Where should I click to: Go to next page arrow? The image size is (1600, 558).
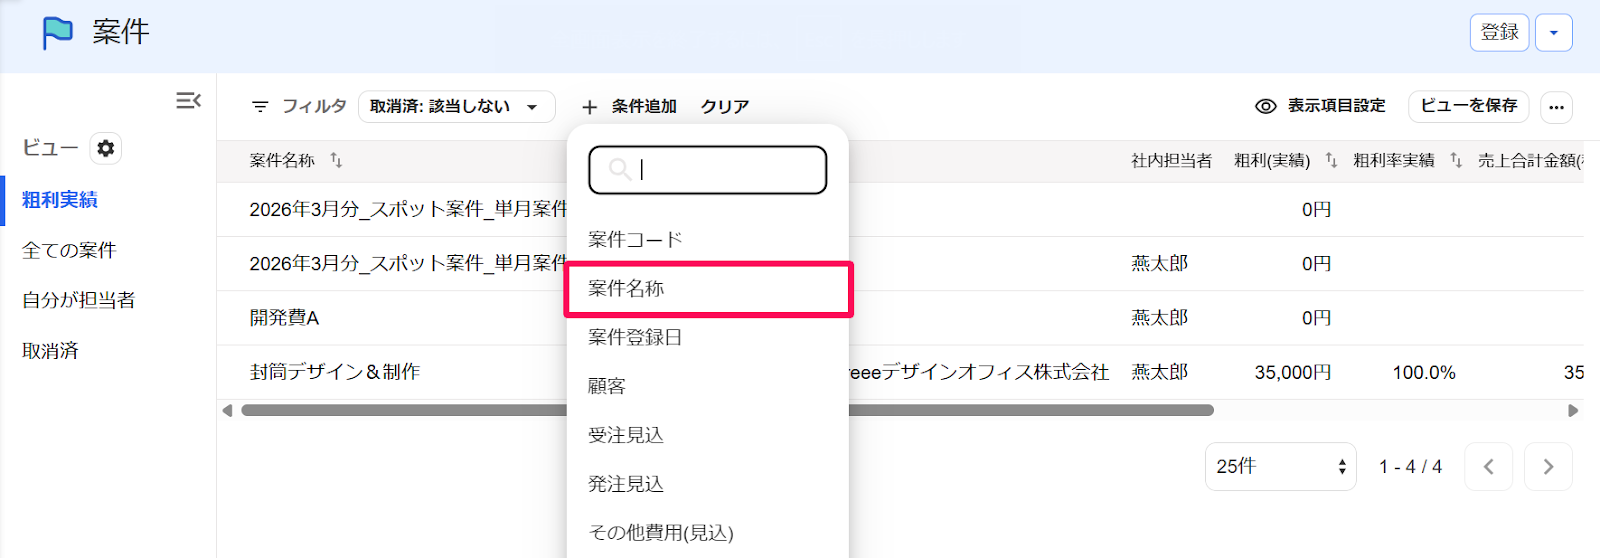pyautogui.click(x=1548, y=467)
